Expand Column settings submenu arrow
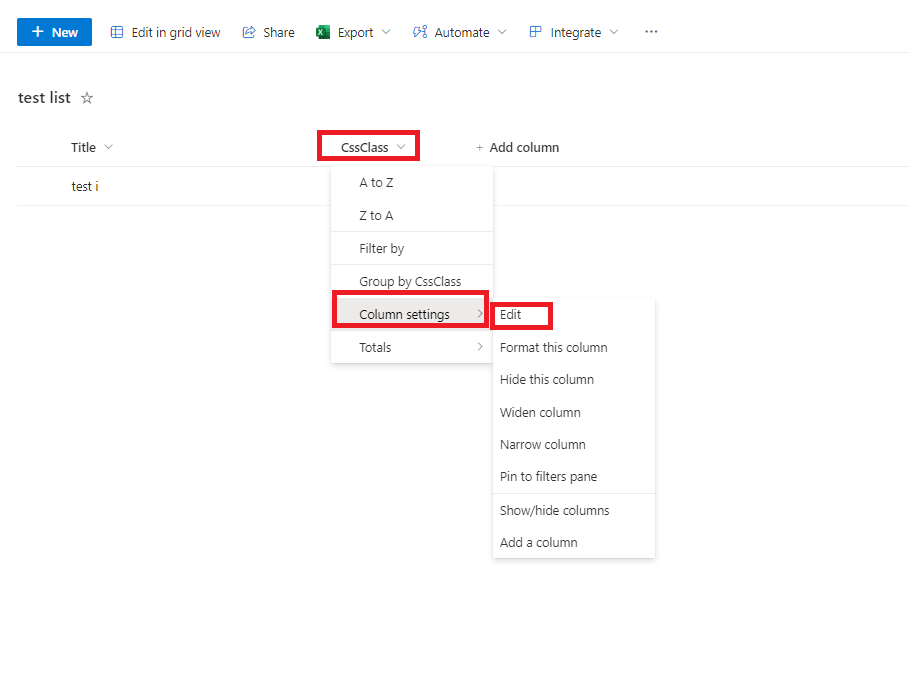This screenshot has height=678, width=909. click(480, 314)
